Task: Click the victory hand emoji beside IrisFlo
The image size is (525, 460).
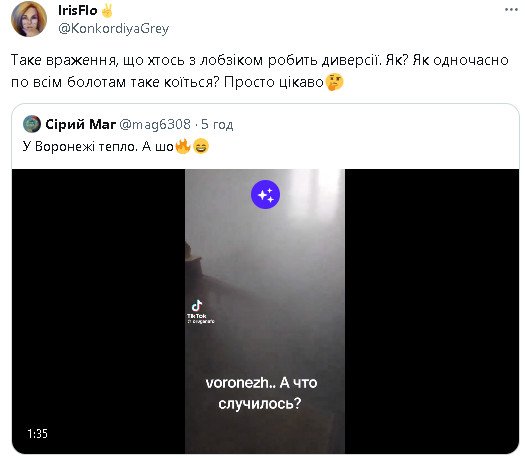Action: point(107,11)
